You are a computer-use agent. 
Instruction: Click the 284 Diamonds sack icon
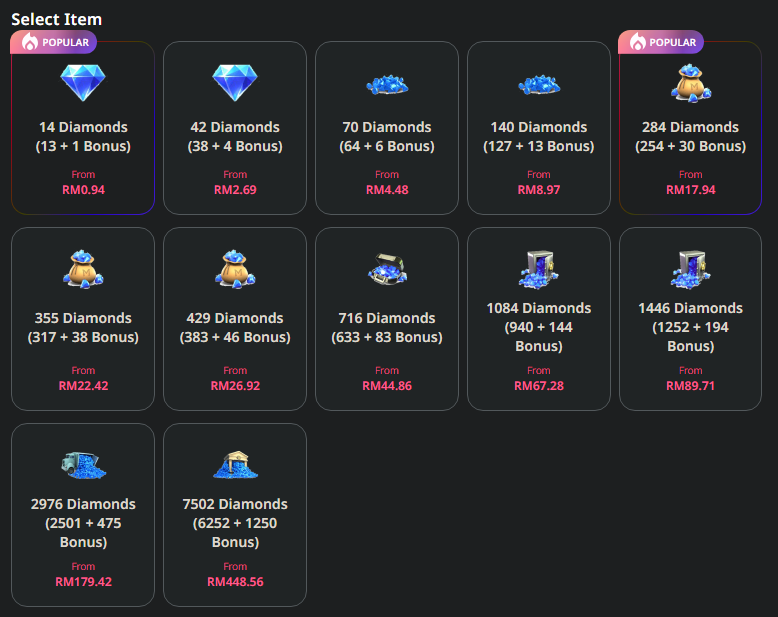tap(690, 83)
